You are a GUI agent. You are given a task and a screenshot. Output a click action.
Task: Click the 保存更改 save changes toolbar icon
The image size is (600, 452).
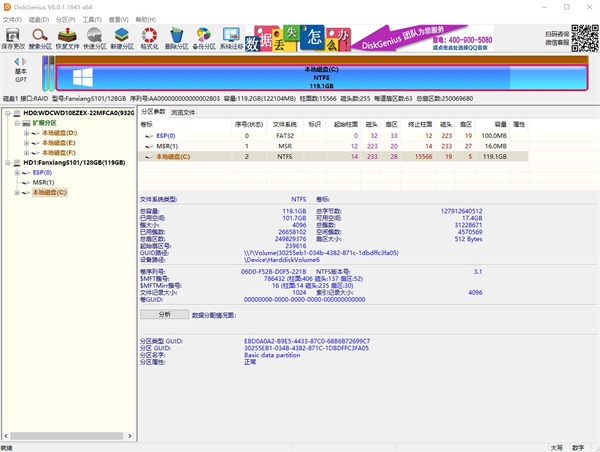coord(14,38)
